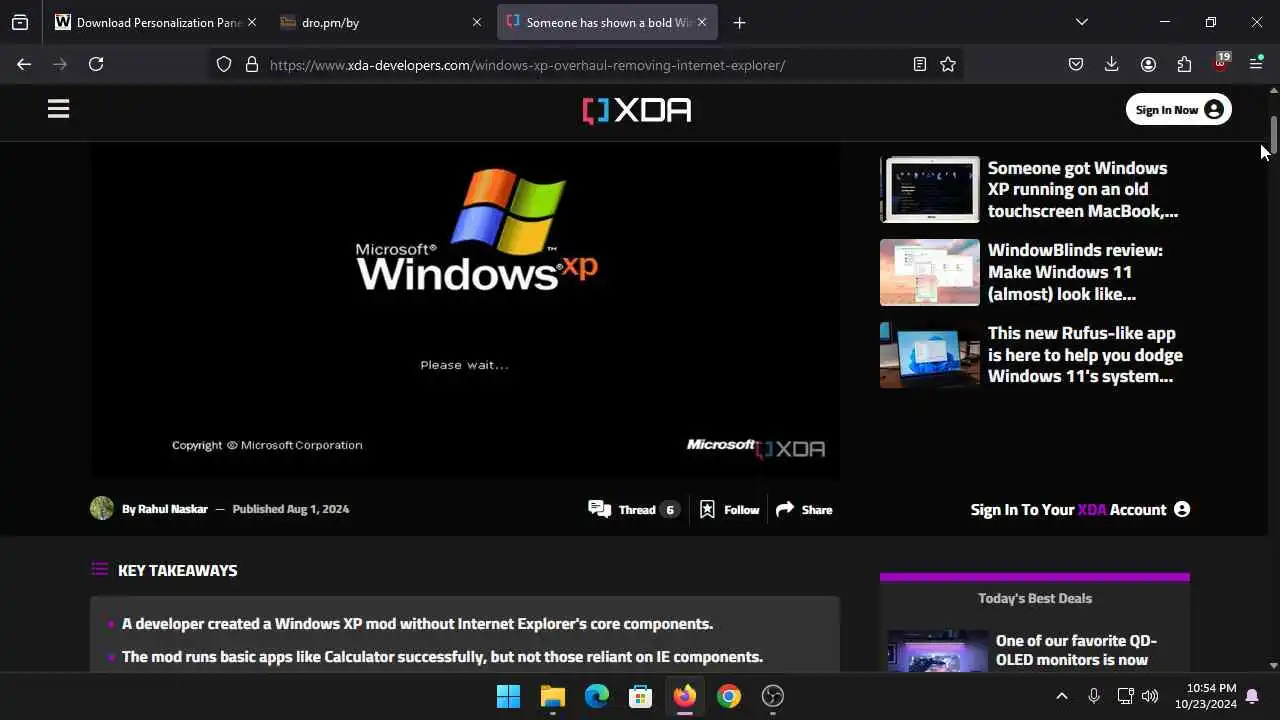The image size is (1280, 720).
Task: Open File Explorer from taskbar
Action: pos(552,696)
